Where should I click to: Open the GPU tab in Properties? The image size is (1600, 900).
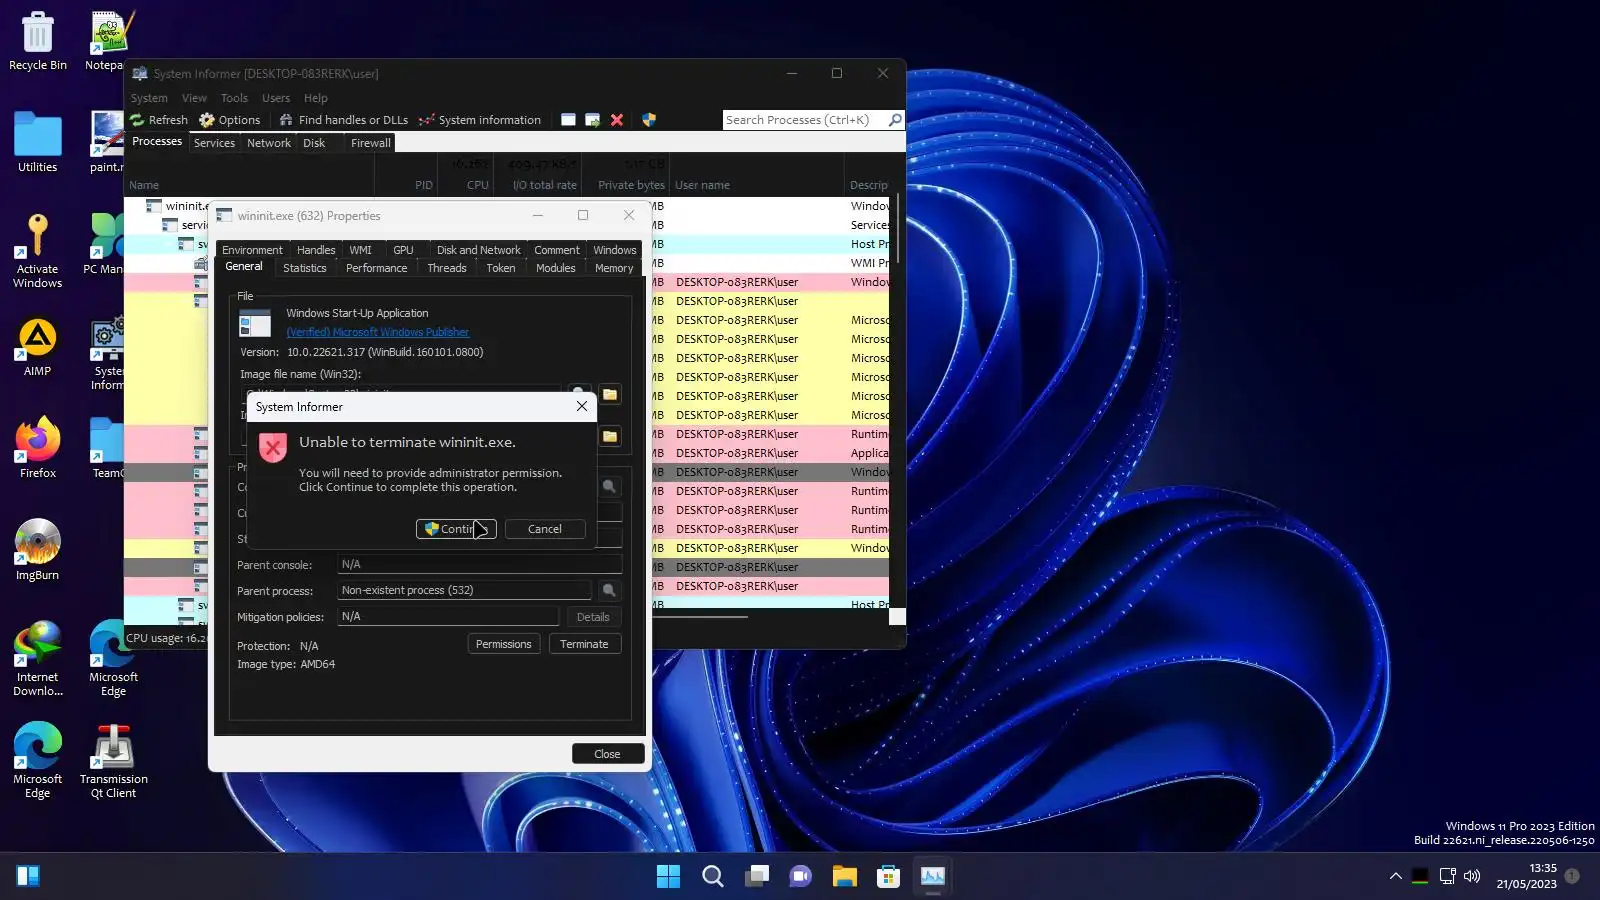click(403, 250)
